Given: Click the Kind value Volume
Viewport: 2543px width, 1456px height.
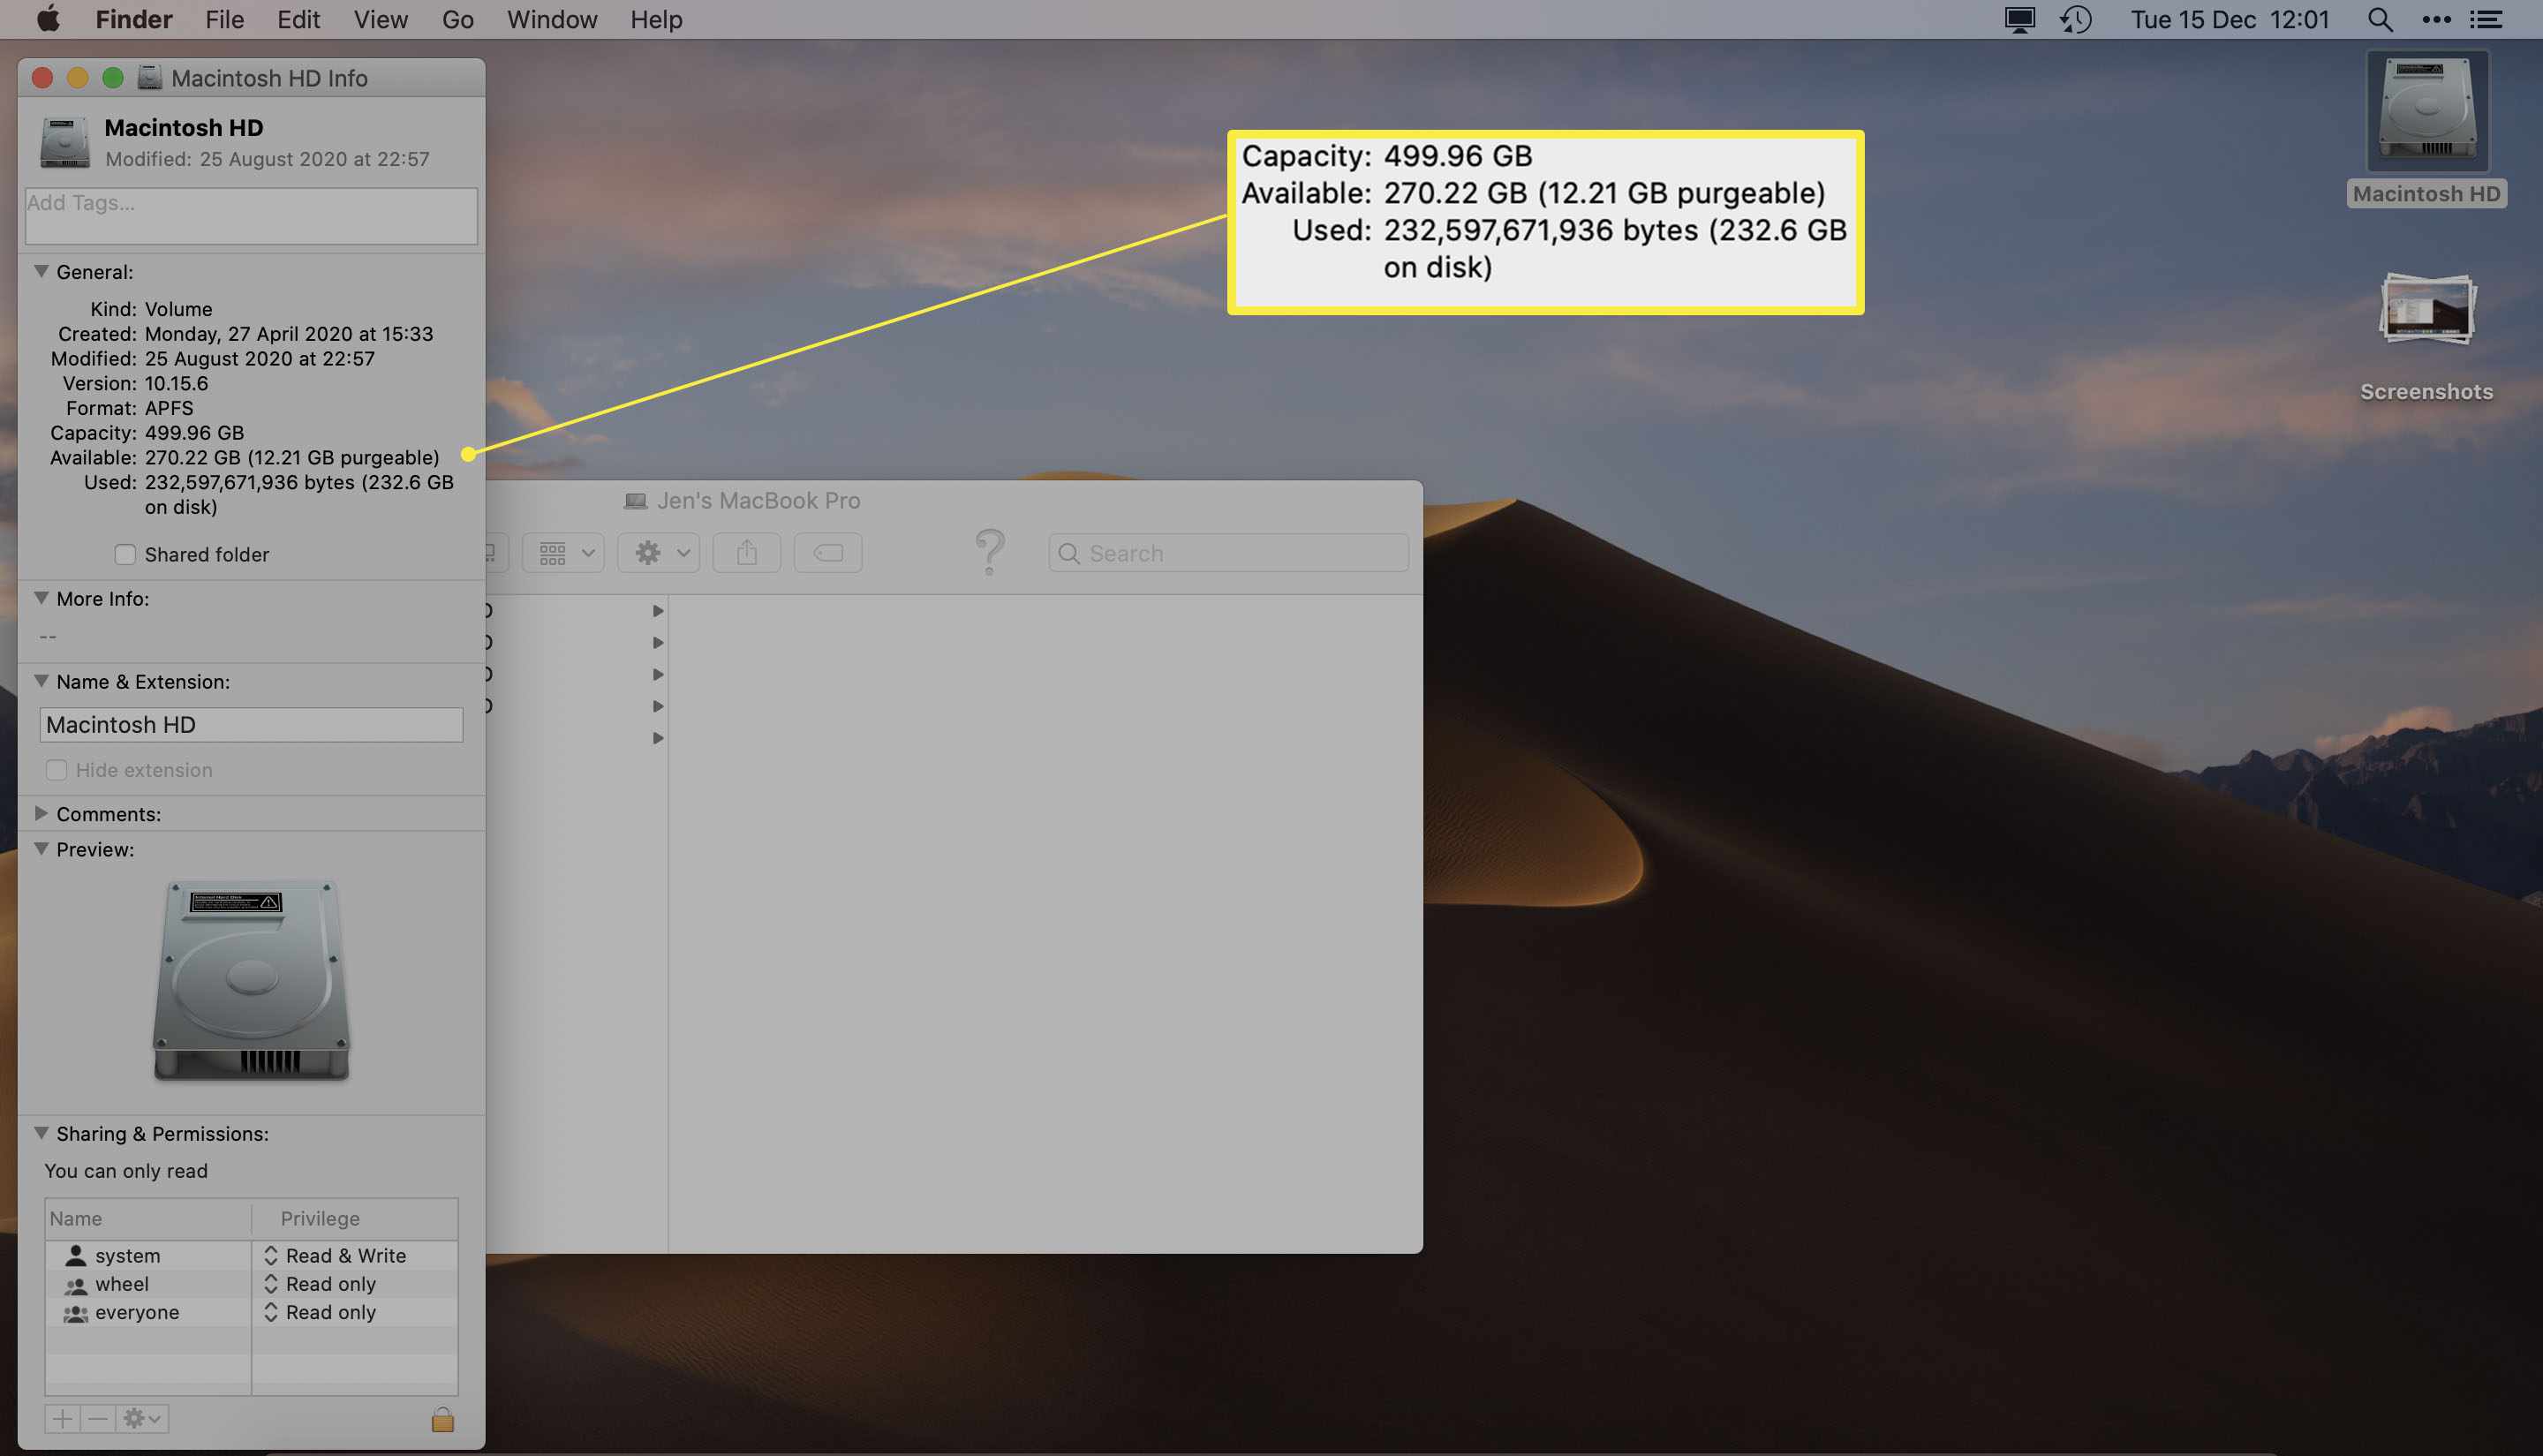Looking at the screenshot, I should [178, 309].
